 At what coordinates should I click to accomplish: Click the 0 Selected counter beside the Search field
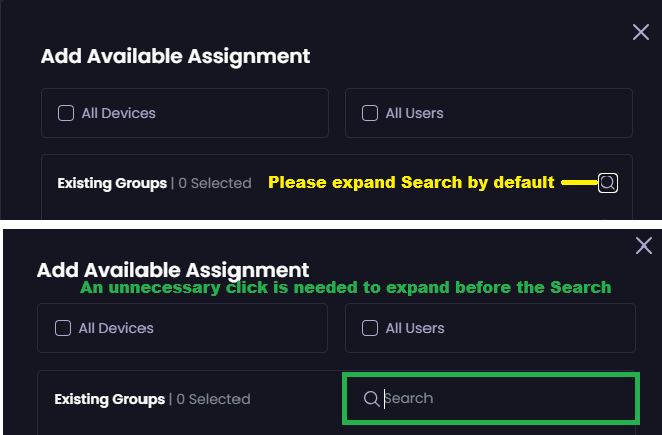(213, 399)
